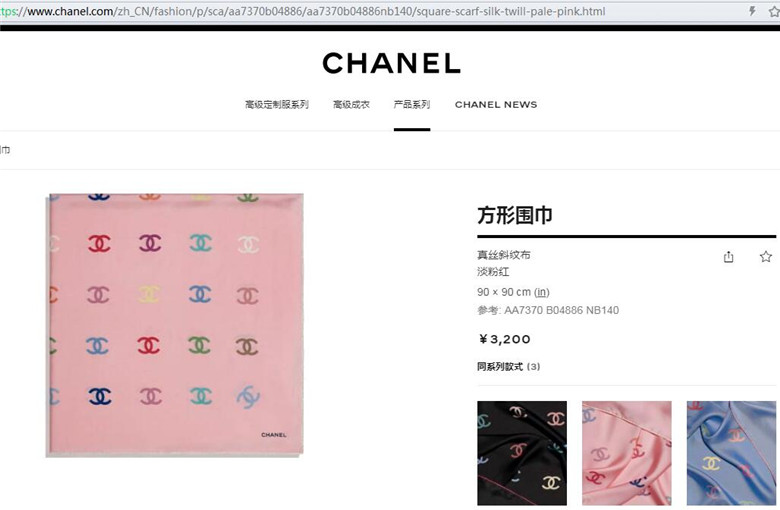Click the bookmark star in browser address bar
Image resolution: width=780 pixels, height=510 pixels.
[x=775, y=11]
